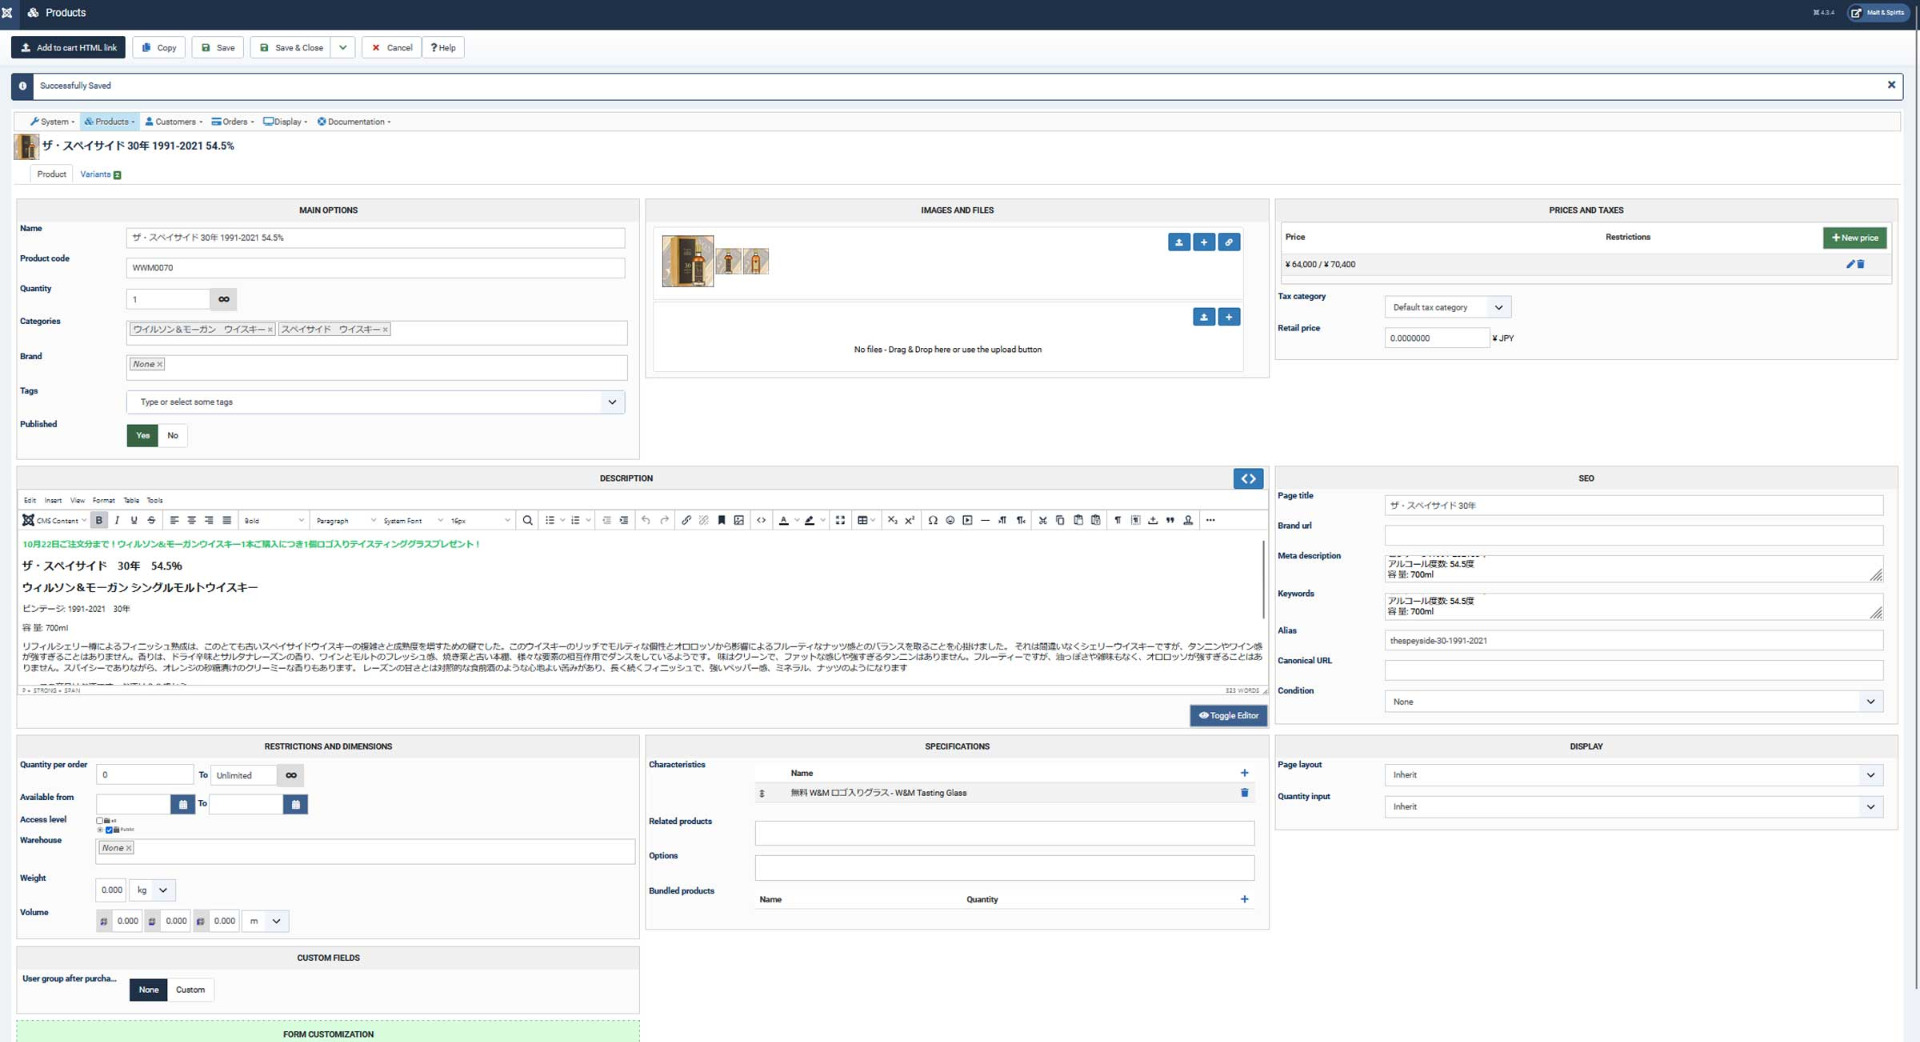
Task: Click the infinity icon next to Quantity
Action: click(224, 299)
